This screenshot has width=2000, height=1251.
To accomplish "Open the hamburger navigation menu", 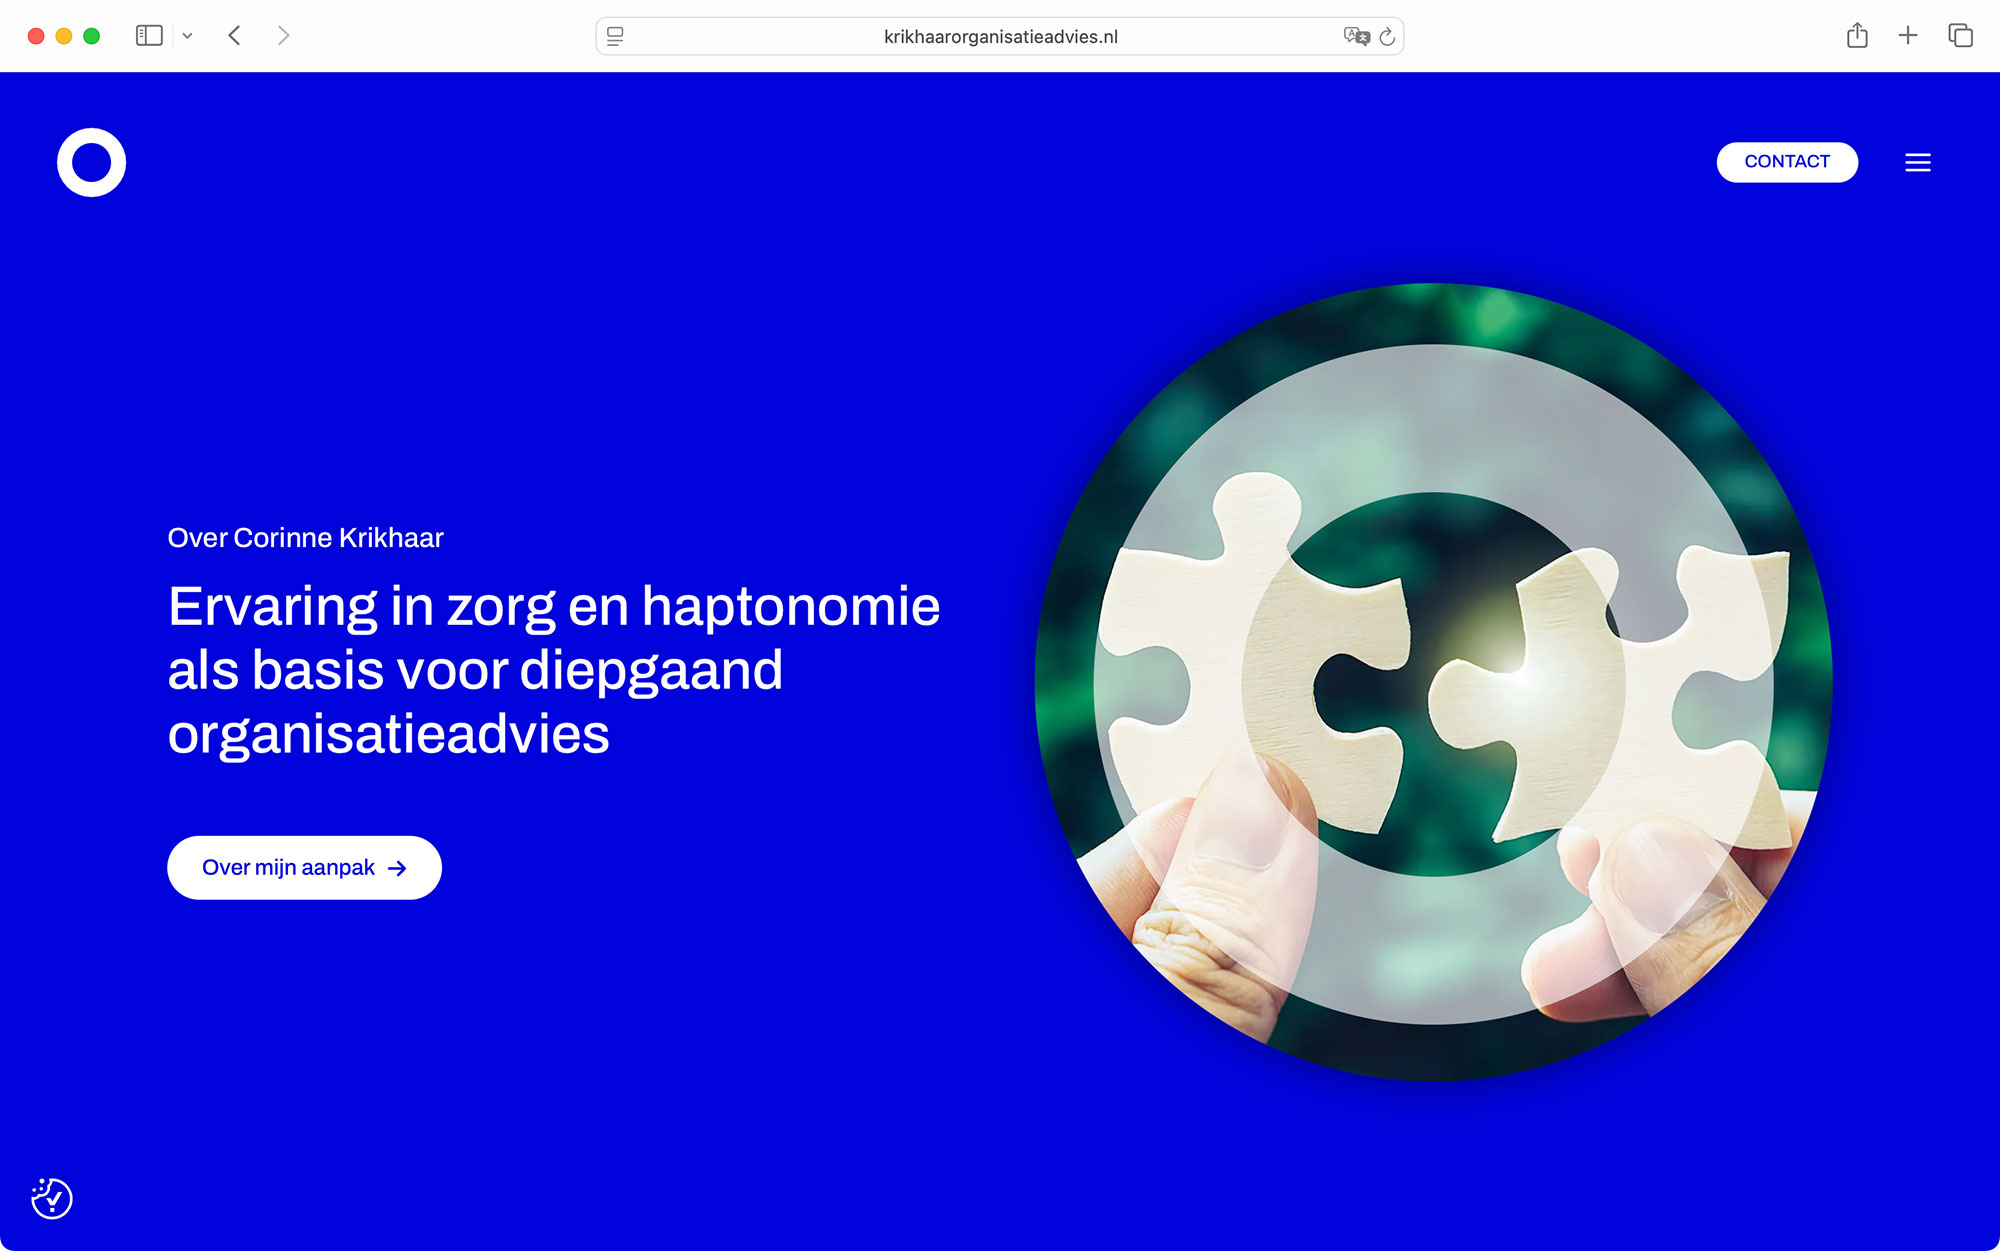I will (x=1918, y=162).
